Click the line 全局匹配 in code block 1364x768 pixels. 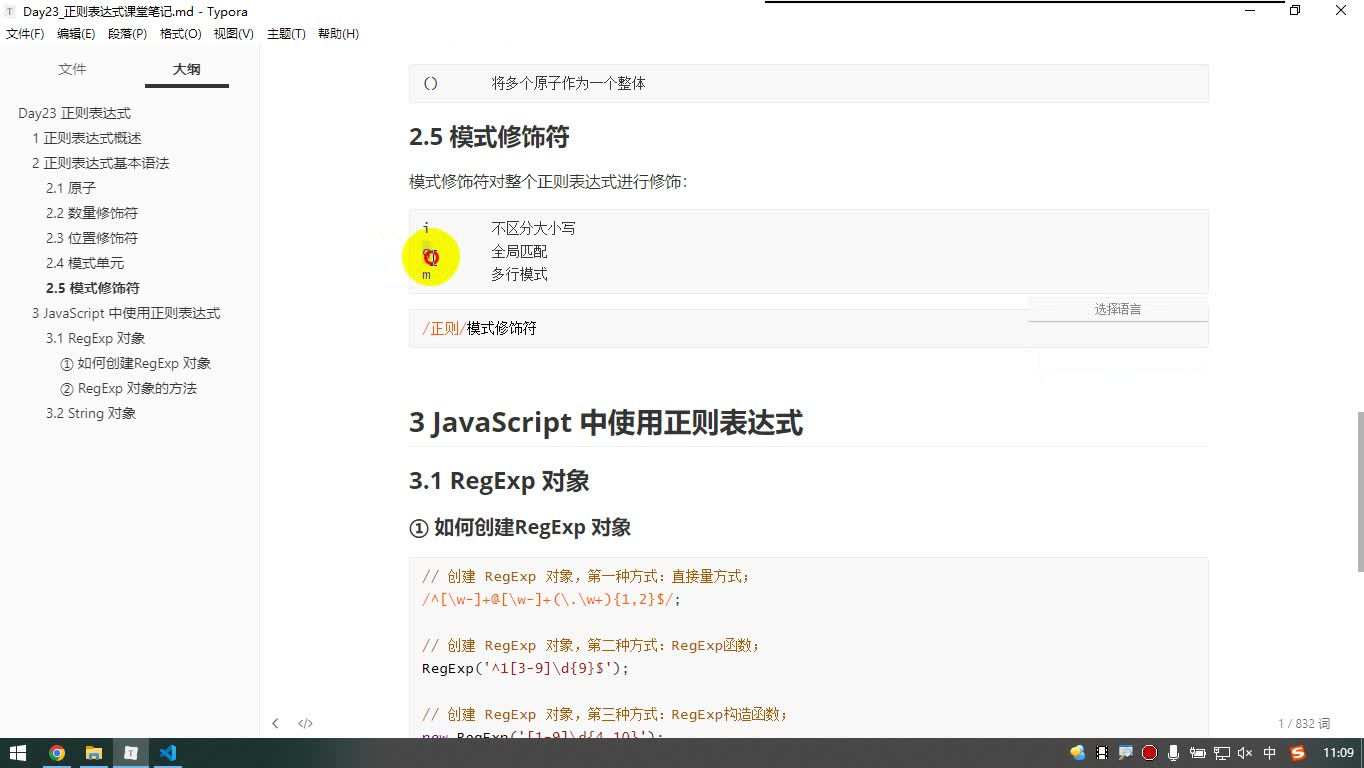519,252
